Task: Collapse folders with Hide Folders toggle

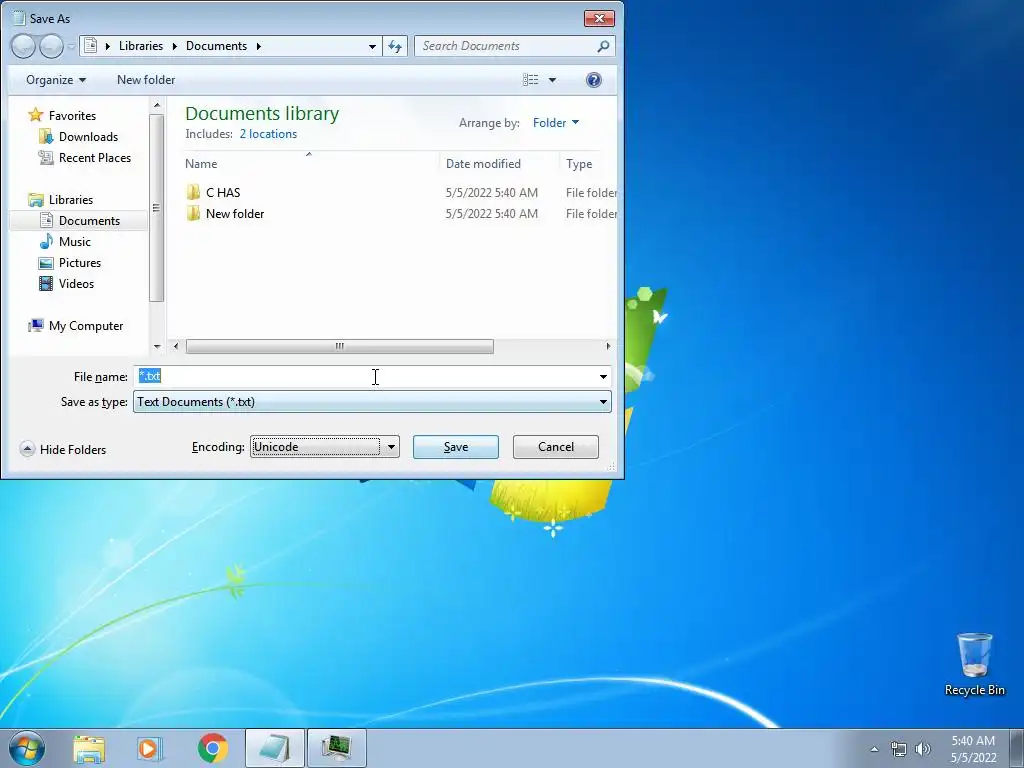Action: coord(63,449)
